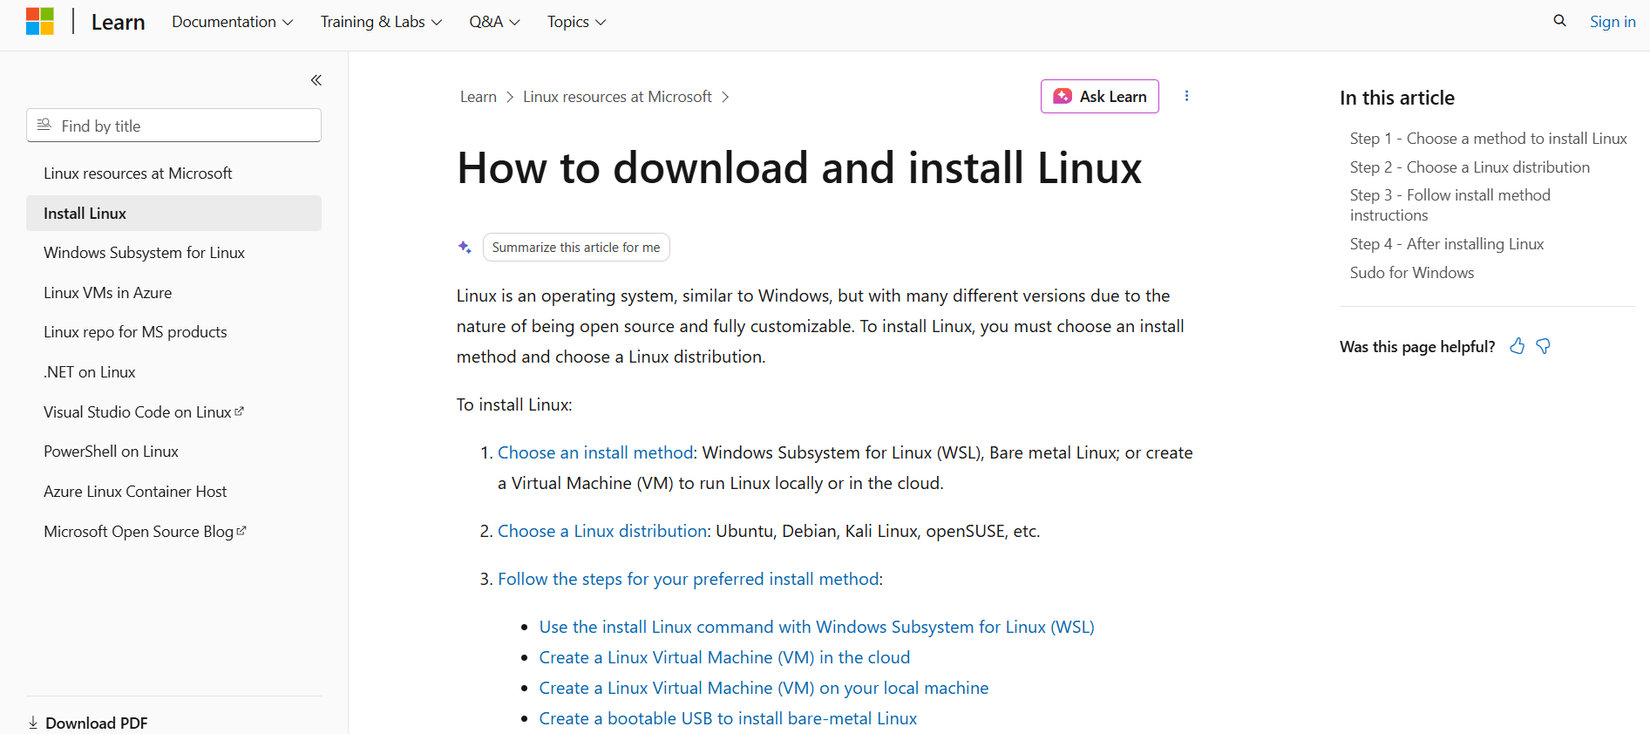1650x734 pixels.
Task: Expand the Documentation dropdown
Action: [232, 21]
